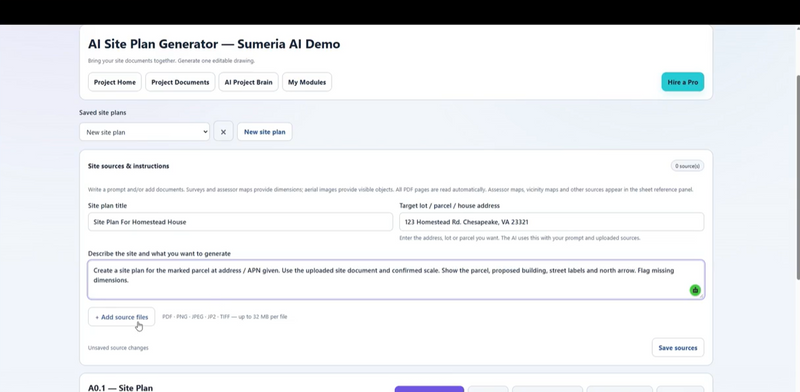800x392 pixels.
Task: Click the file formats hint 'PDF · PNG · JPEG'
Action: pos(224,317)
